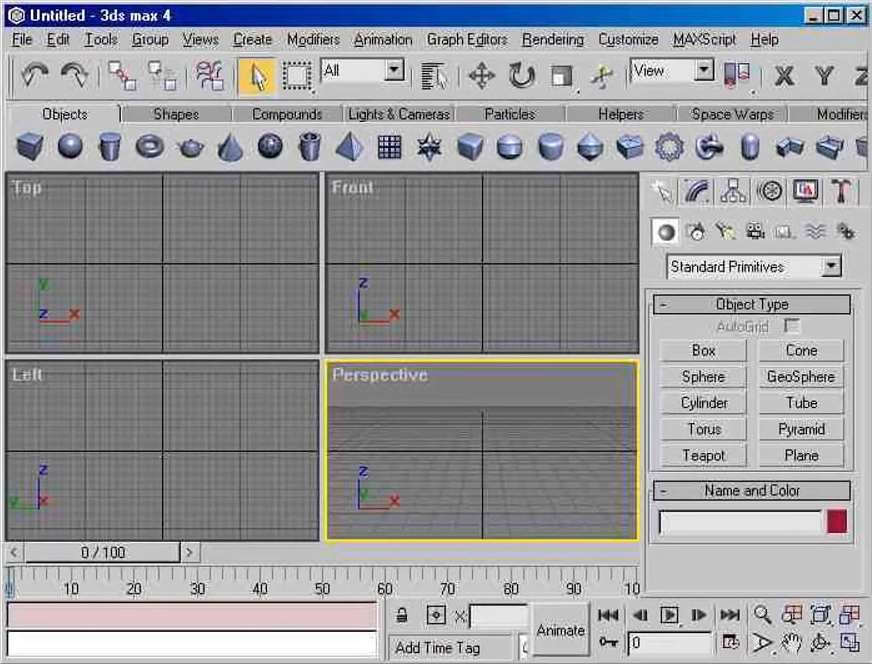
Task: Choose the Select Object arrow tool
Action: pyautogui.click(x=256, y=76)
